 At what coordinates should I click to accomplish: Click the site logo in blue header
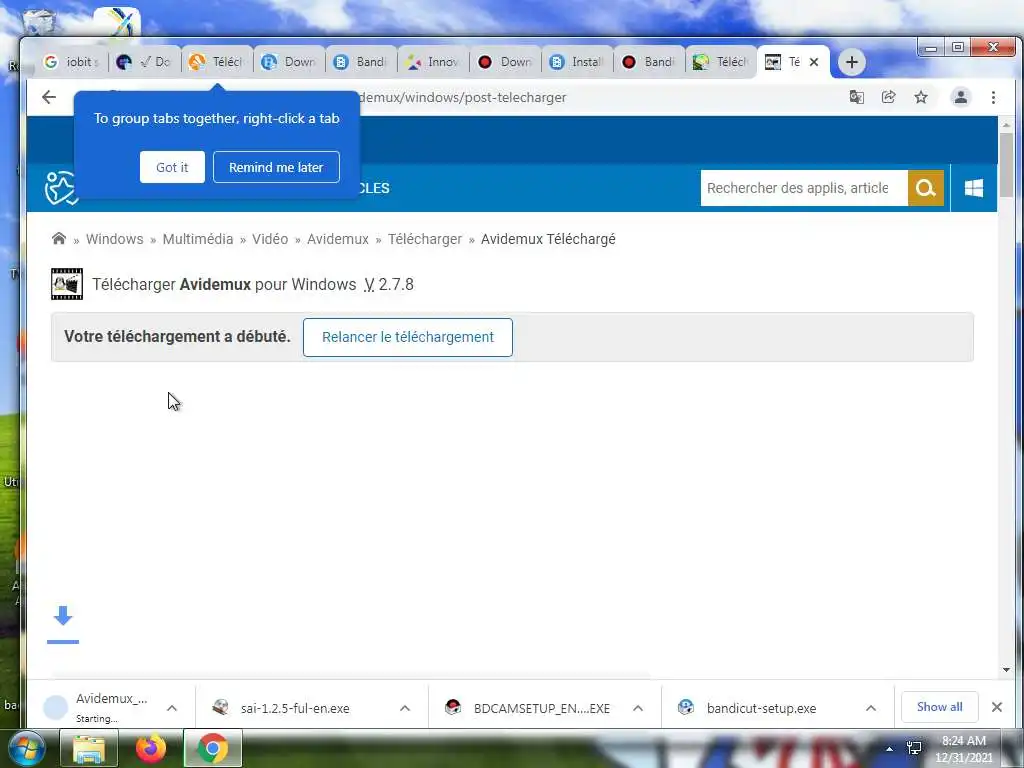click(x=61, y=188)
